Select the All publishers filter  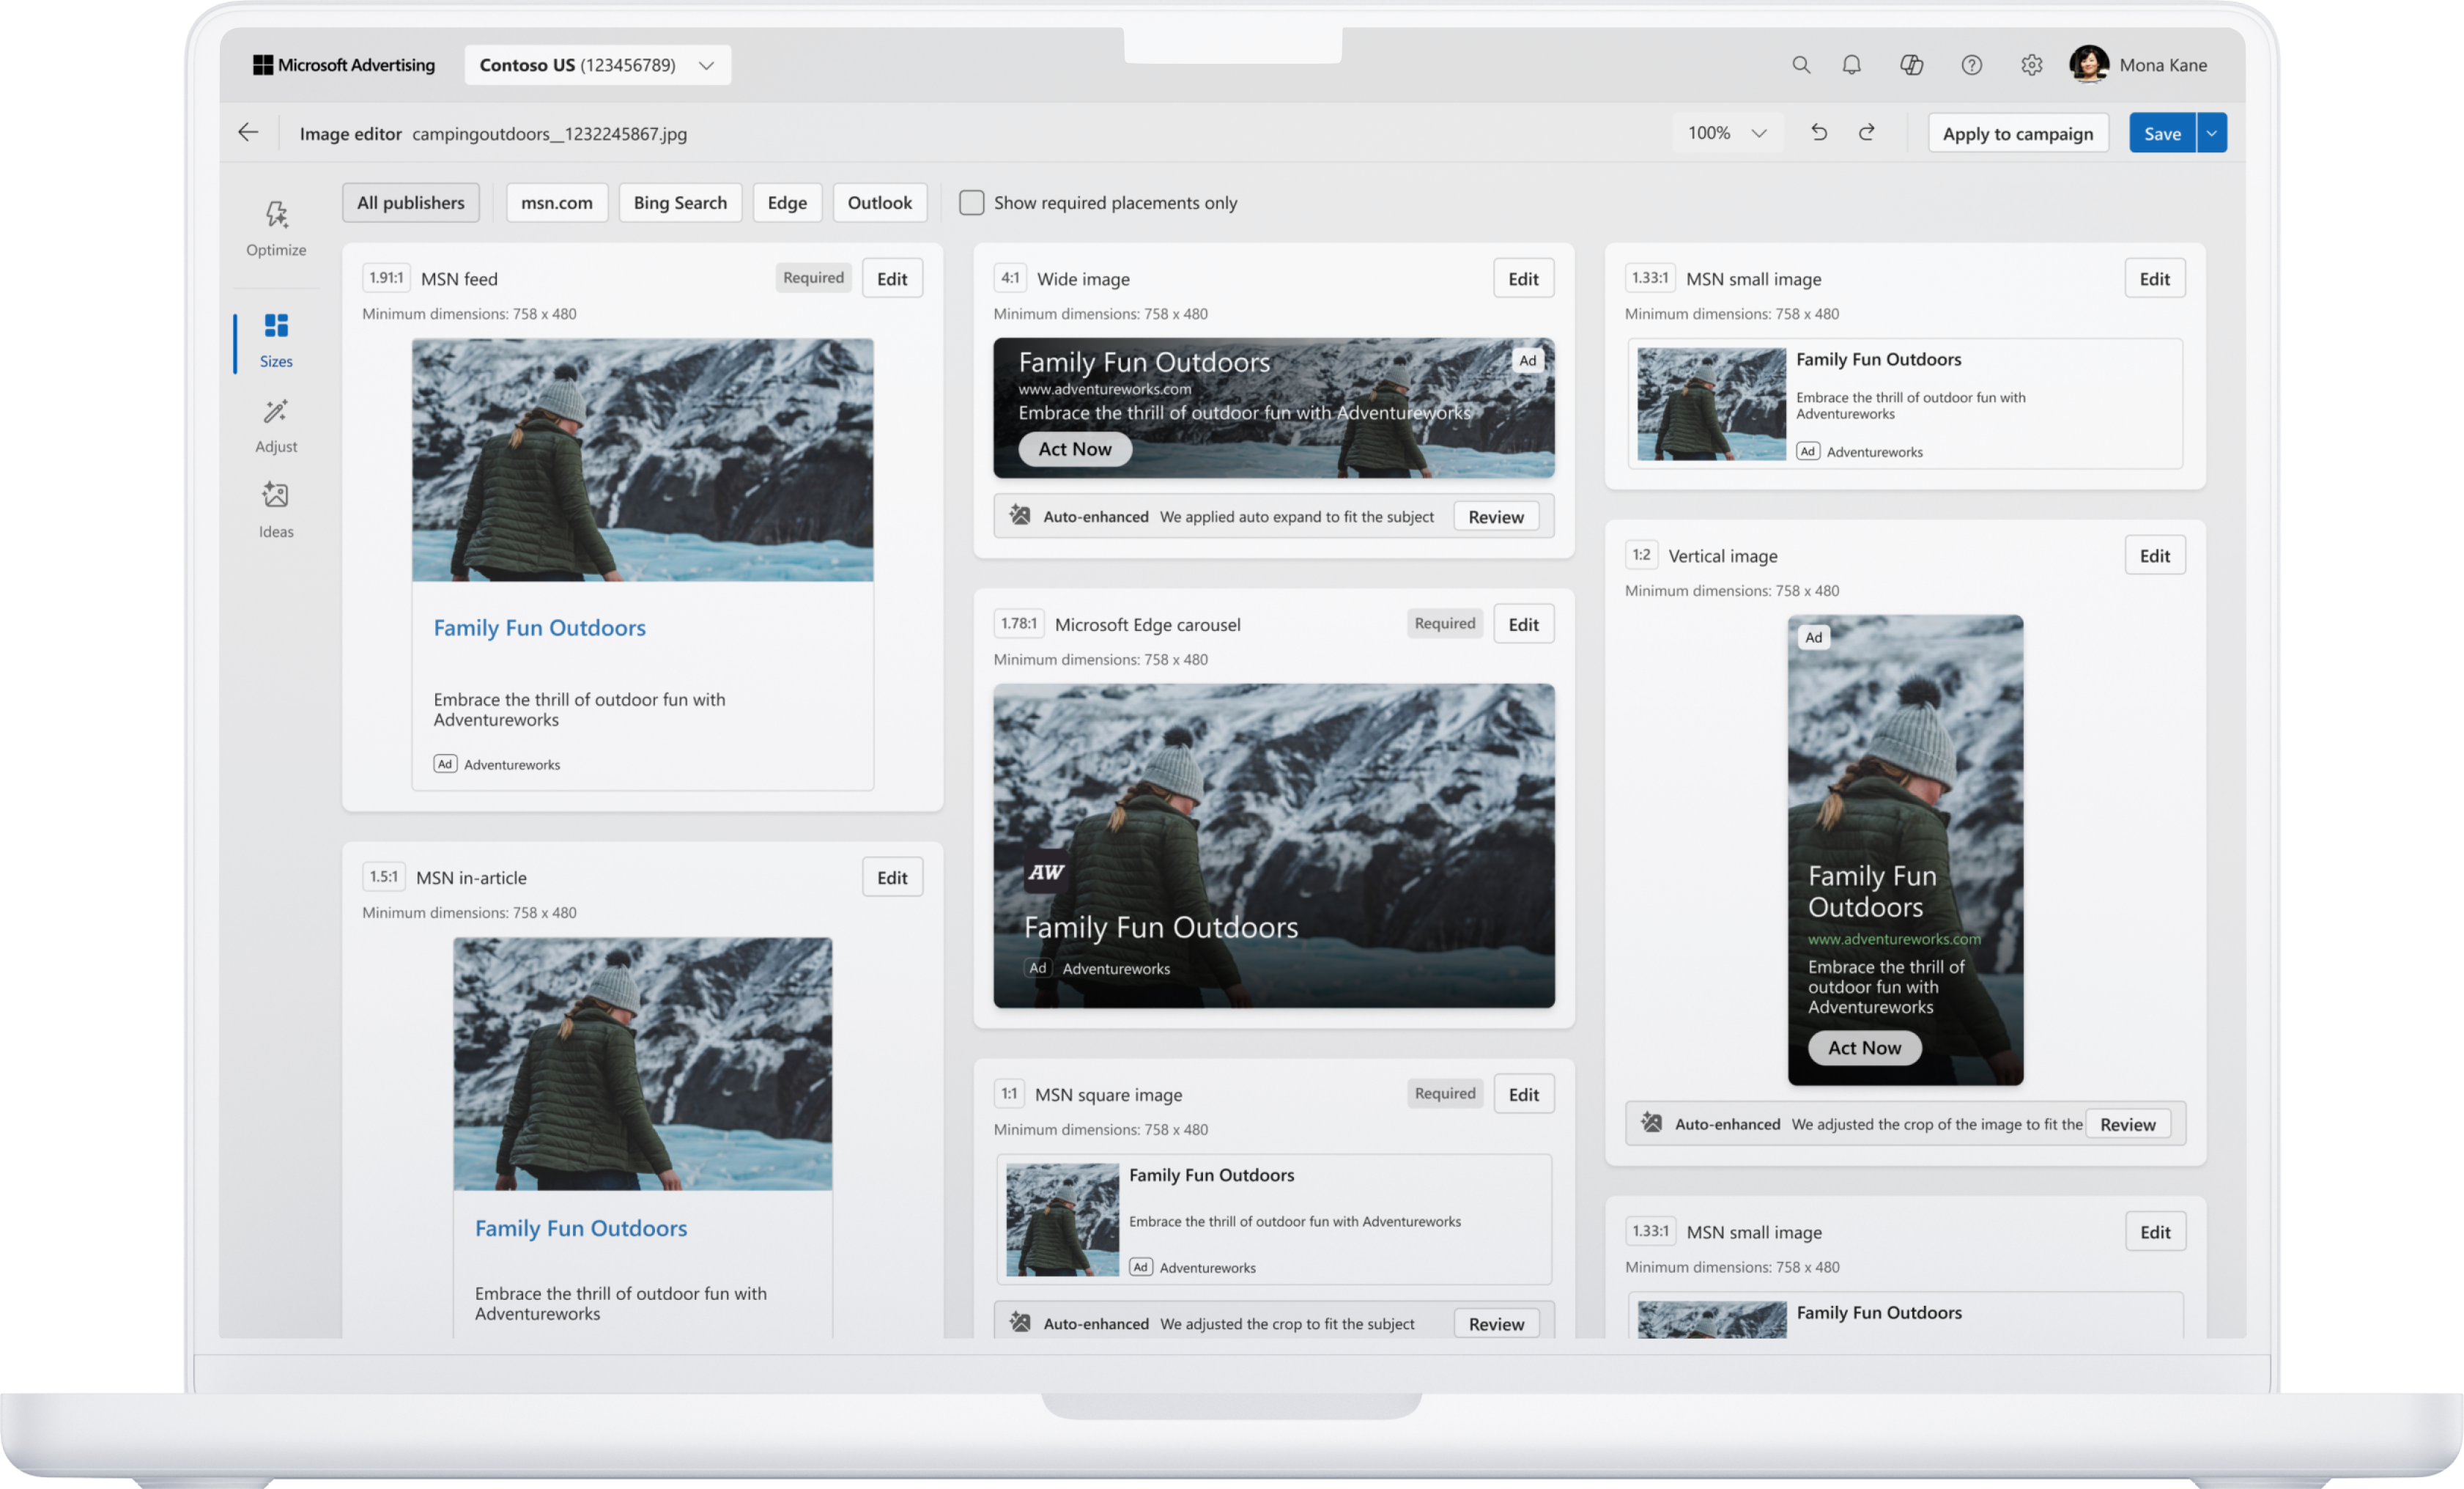410,203
